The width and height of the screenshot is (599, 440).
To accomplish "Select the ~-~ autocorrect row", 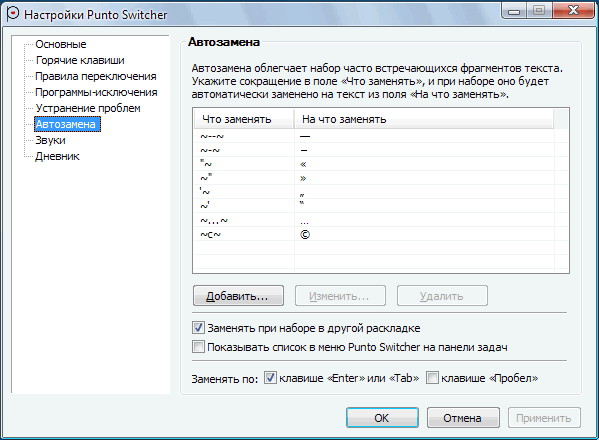I will point(373,150).
